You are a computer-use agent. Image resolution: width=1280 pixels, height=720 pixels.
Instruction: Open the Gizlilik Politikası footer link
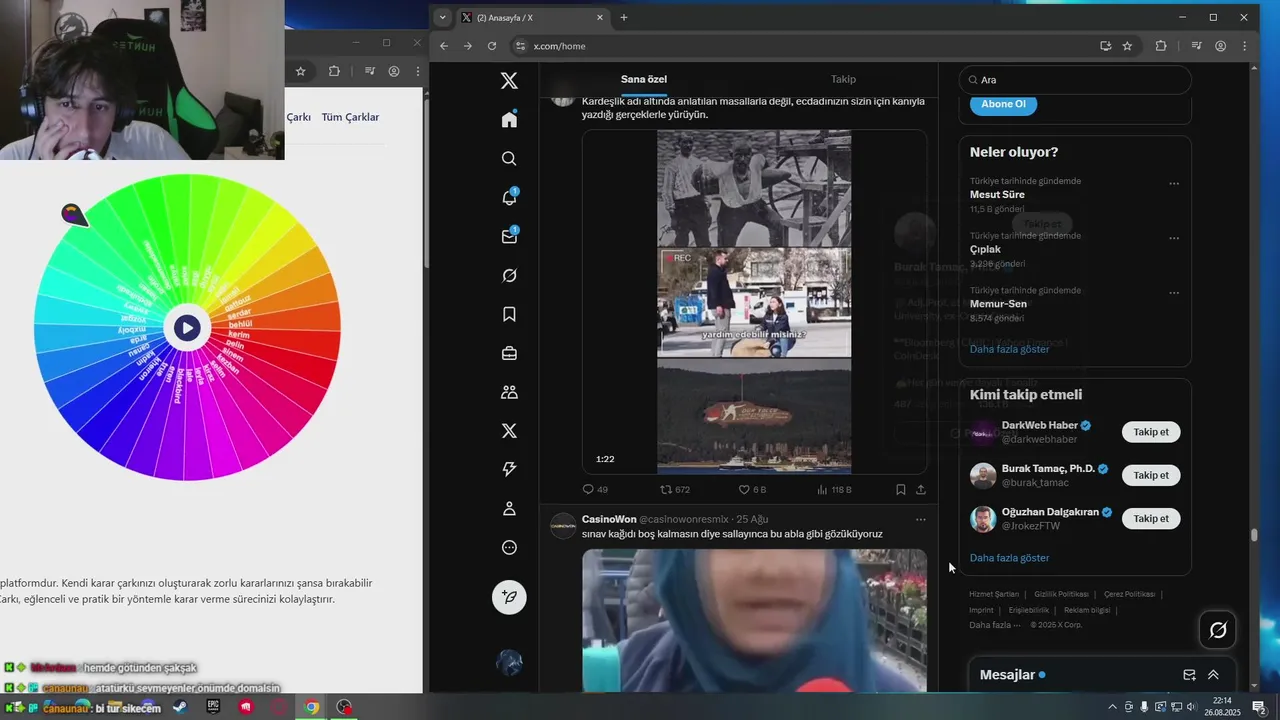pyautogui.click(x=1061, y=594)
